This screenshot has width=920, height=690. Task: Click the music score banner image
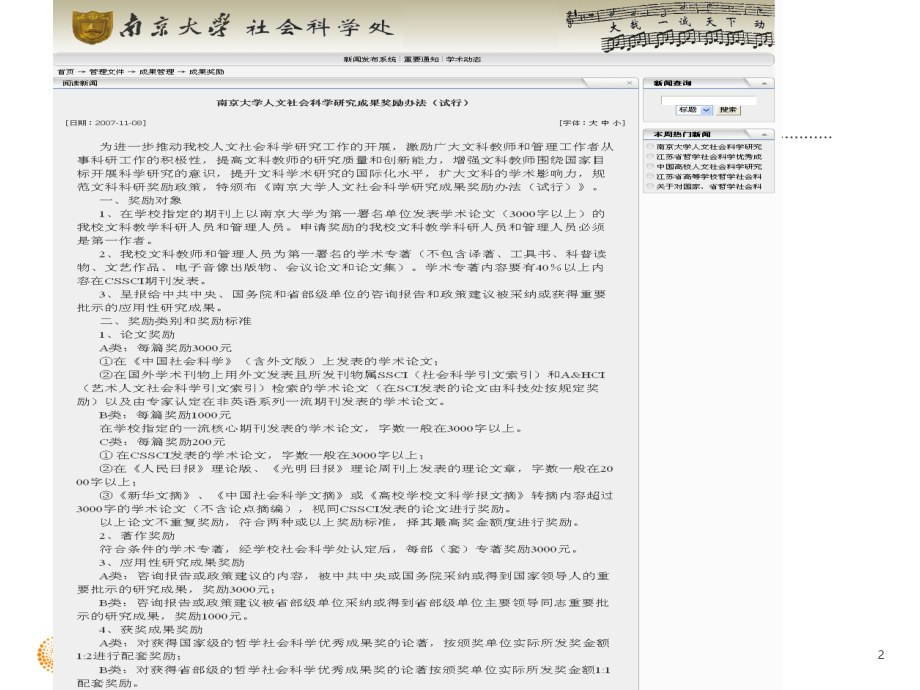[670, 26]
